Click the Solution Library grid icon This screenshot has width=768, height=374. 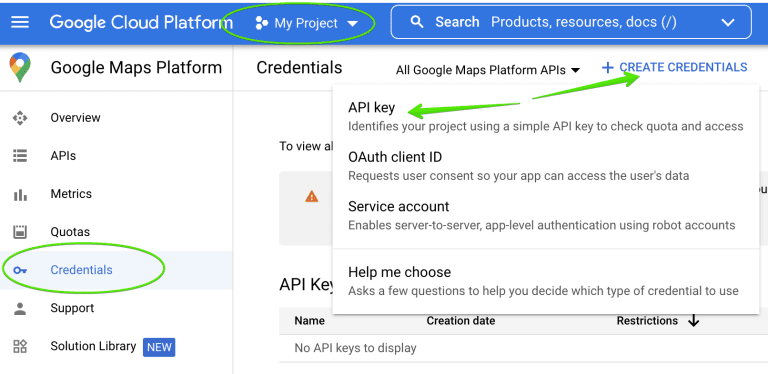pyautogui.click(x=20, y=347)
